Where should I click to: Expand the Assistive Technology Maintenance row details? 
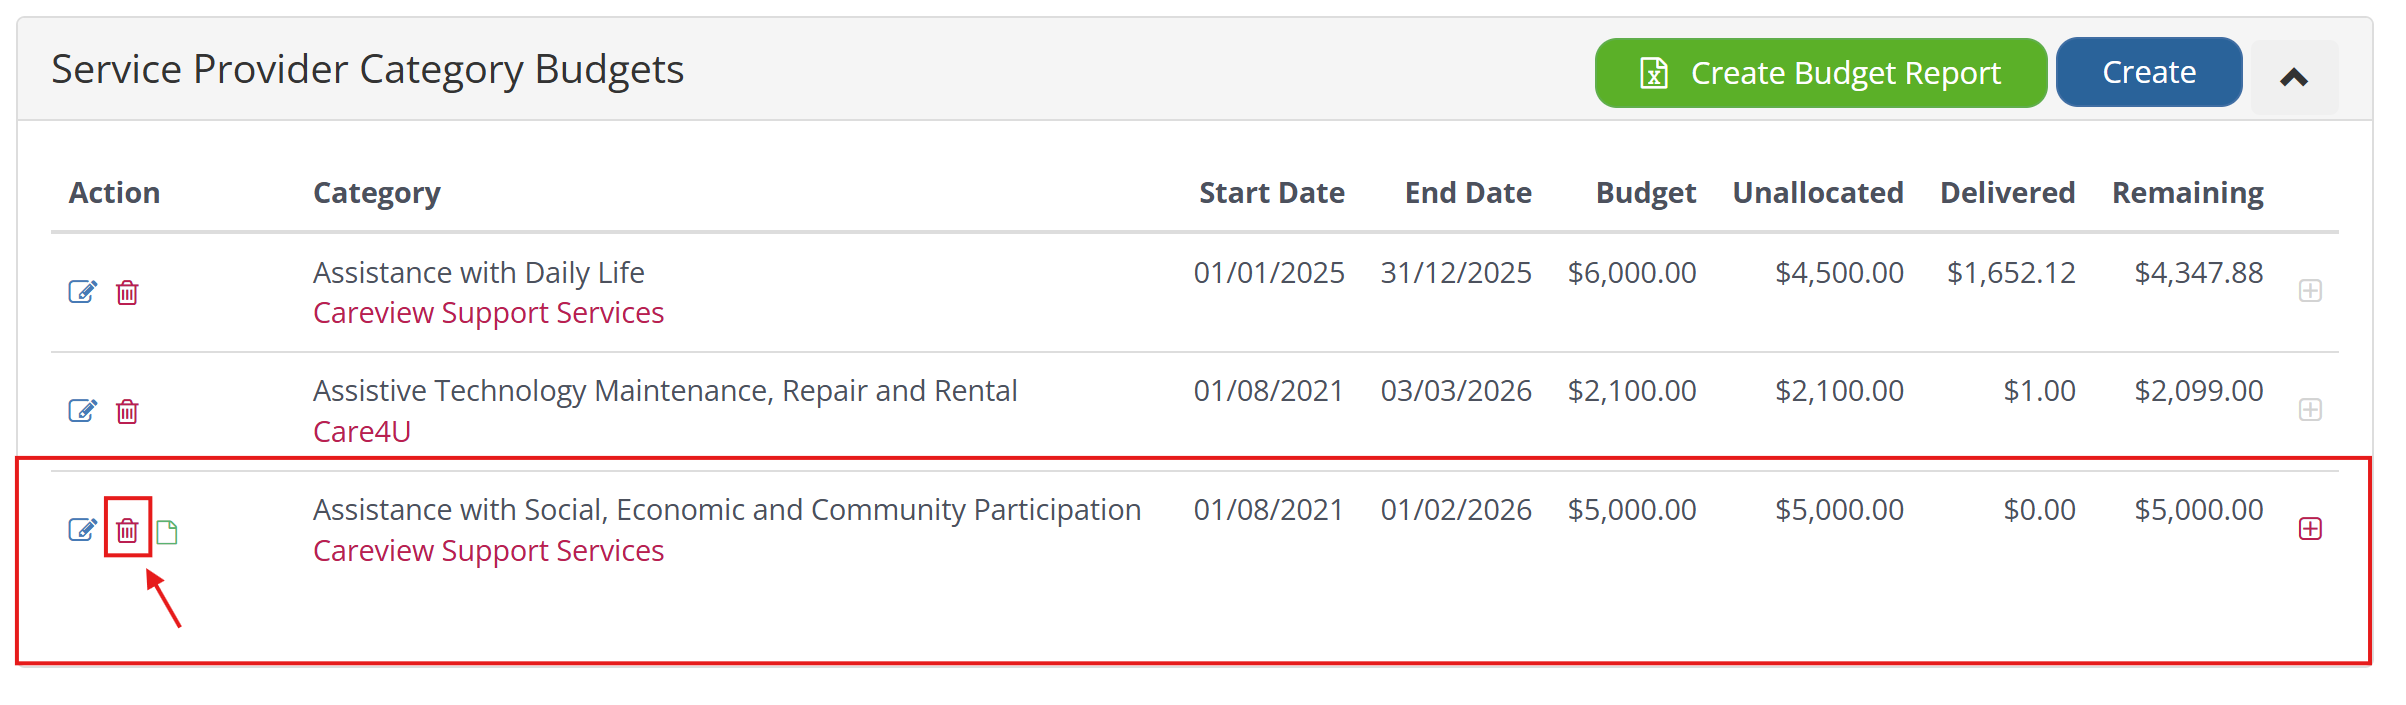[x=2310, y=410]
